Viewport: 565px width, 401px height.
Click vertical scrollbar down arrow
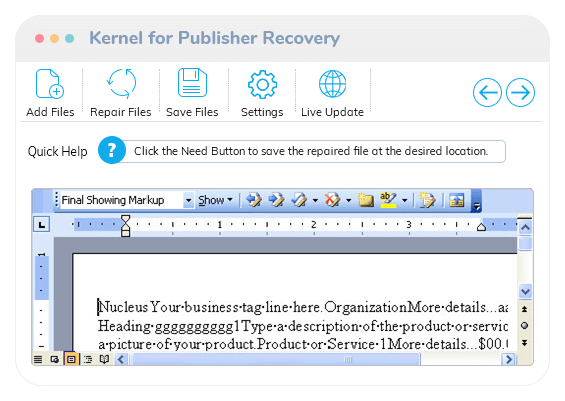click(x=525, y=291)
